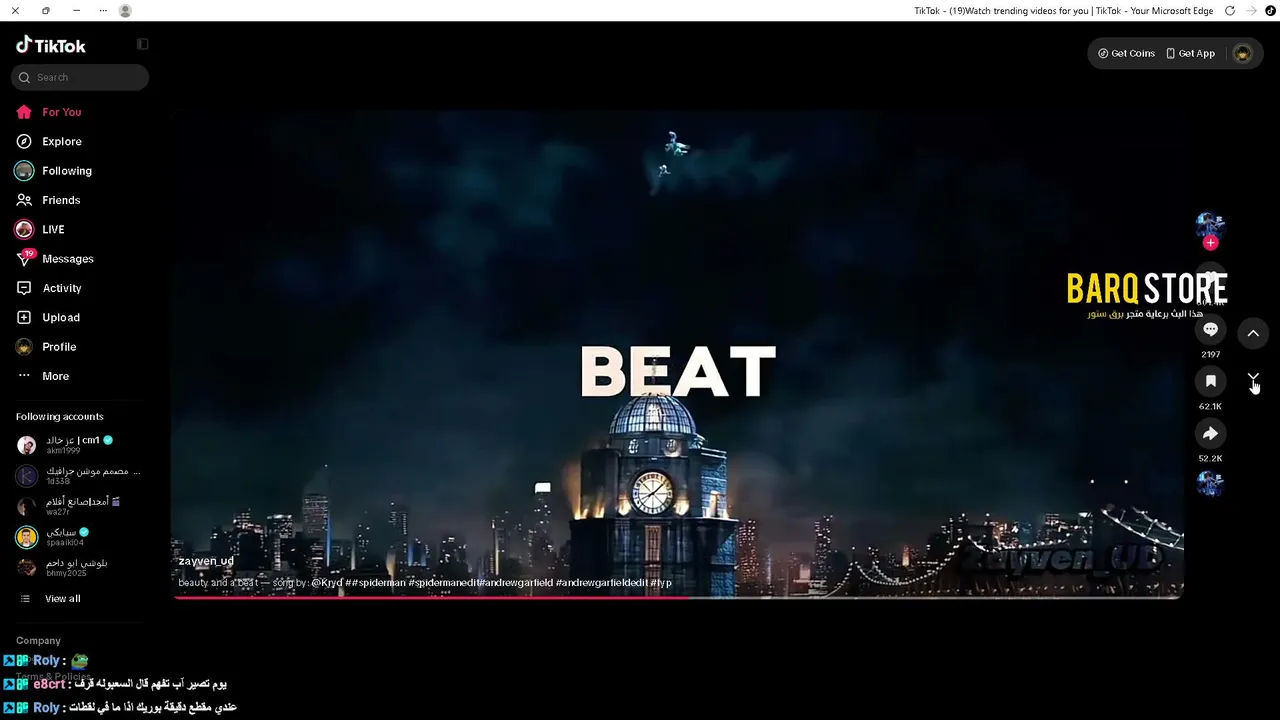1280x720 pixels.
Task: Open the followed account spaaiki04
Action: coord(53,537)
